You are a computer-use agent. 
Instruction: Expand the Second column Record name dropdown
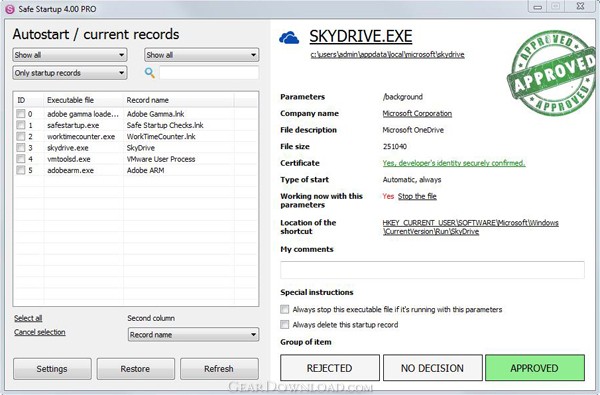pos(193,335)
